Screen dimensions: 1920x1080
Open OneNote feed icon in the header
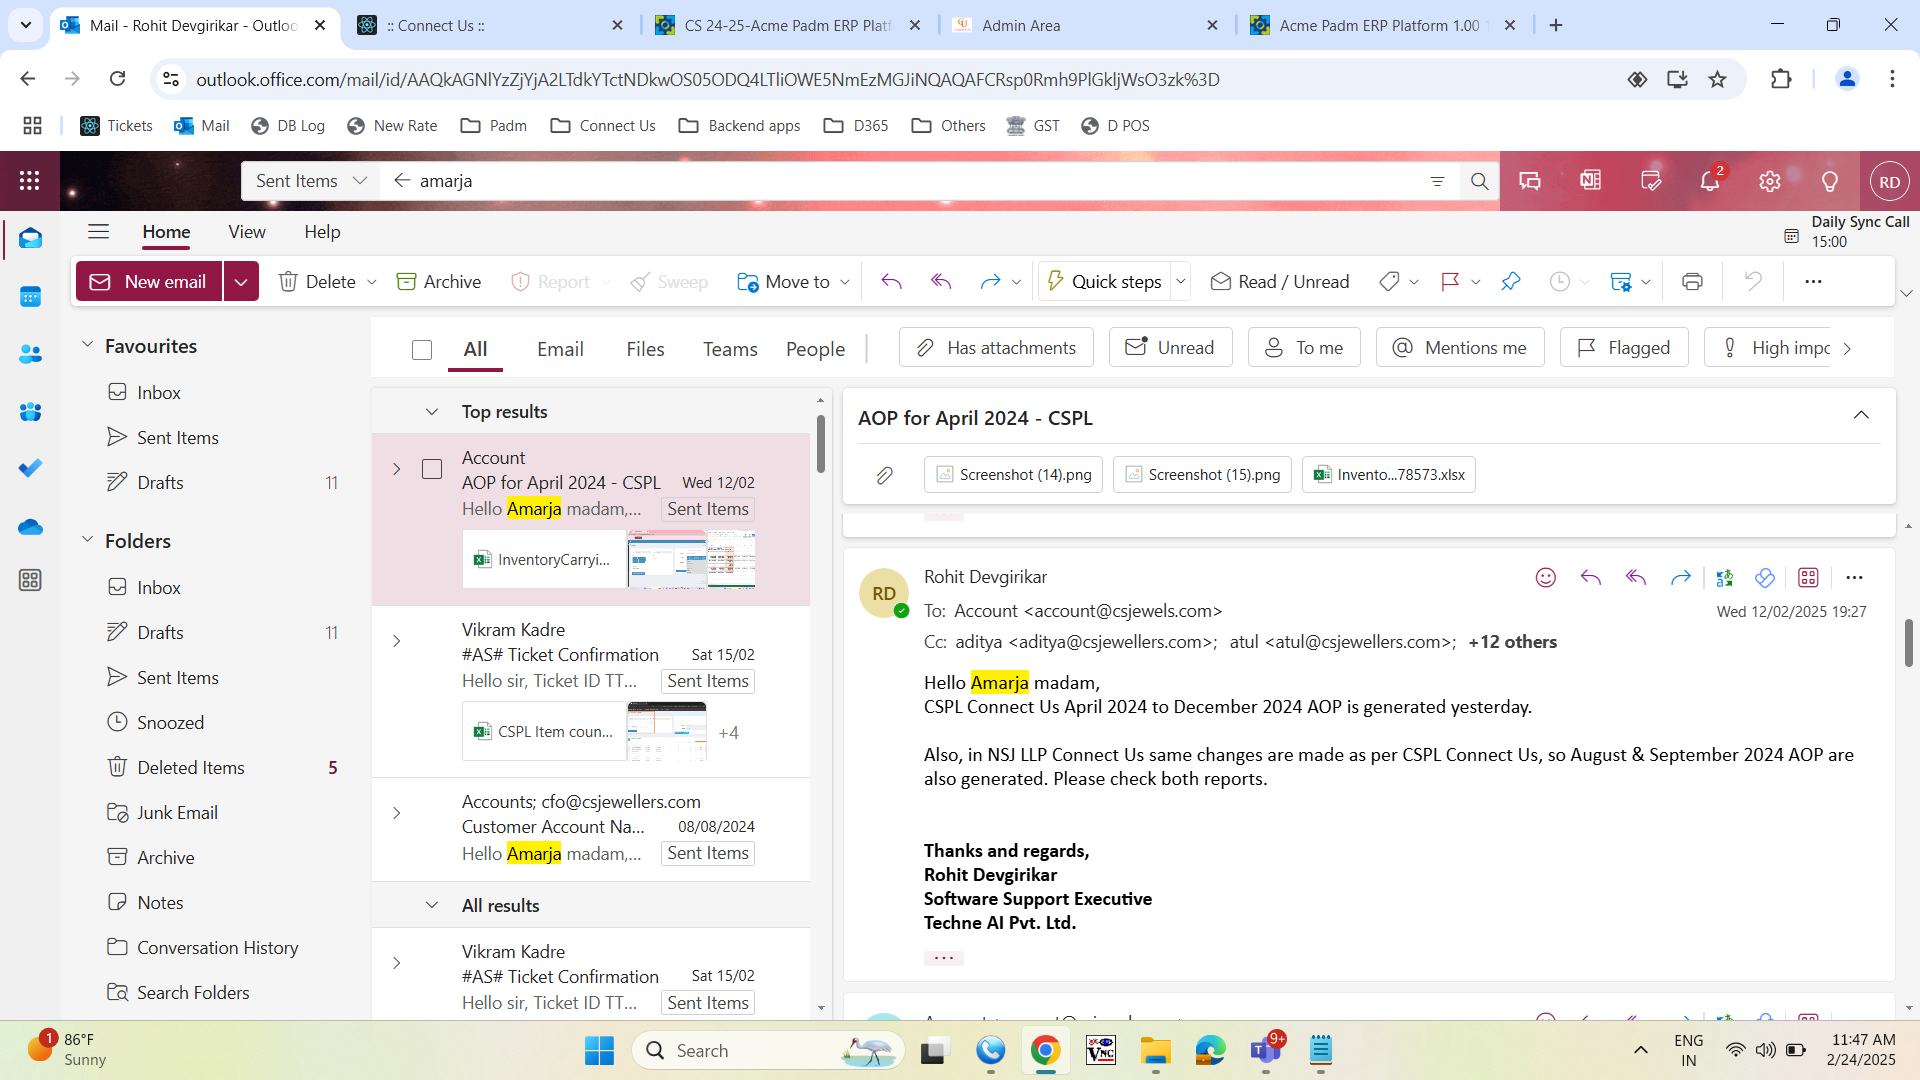tap(1590, 181)
